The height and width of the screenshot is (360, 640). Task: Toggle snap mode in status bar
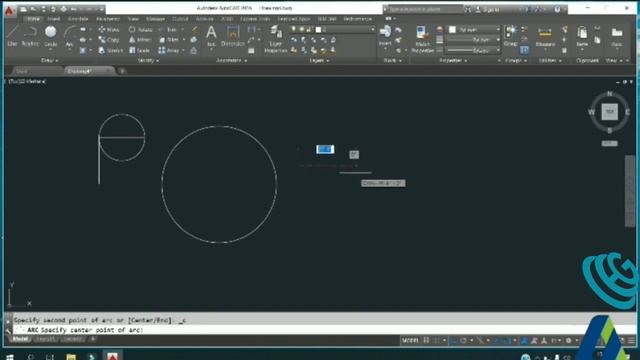pyautogui.click(x=437, y=340)
